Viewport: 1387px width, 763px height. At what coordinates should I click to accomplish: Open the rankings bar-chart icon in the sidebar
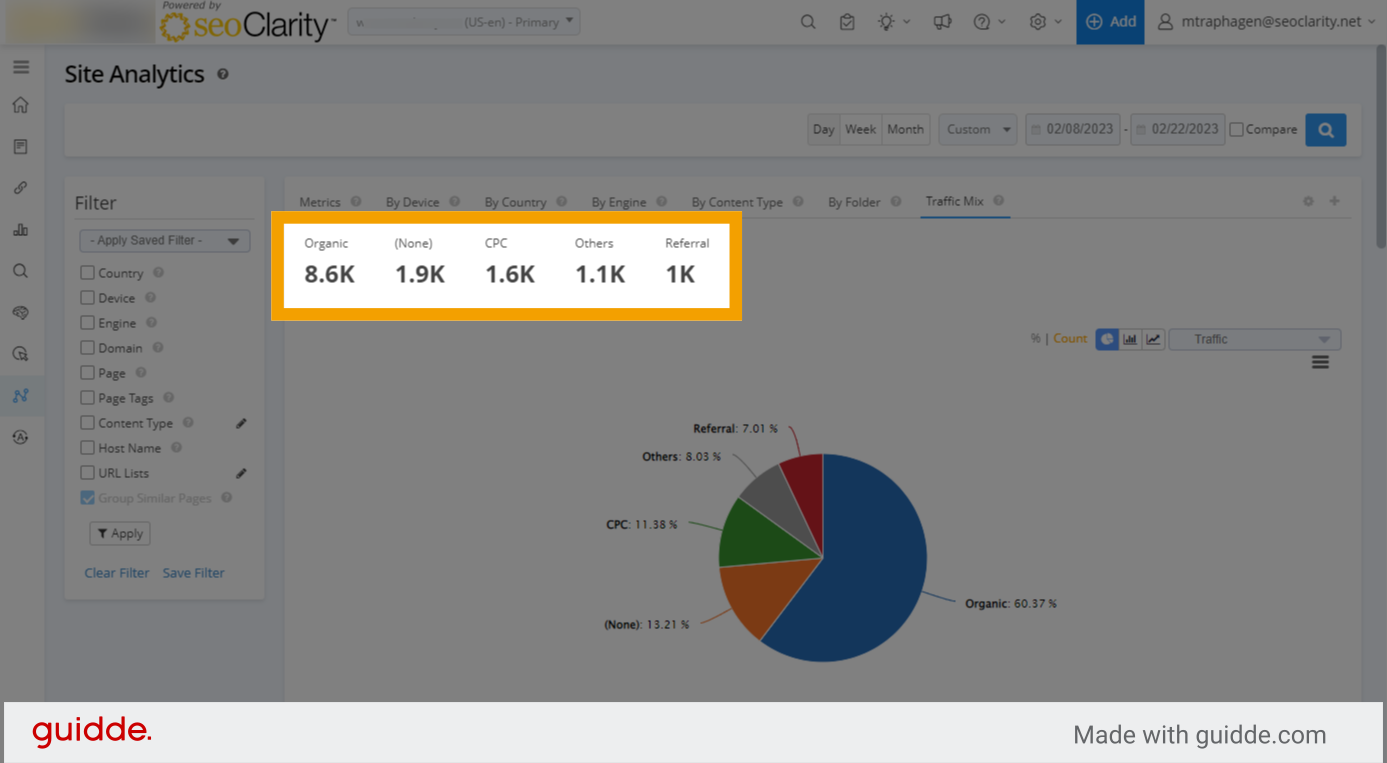[21, 229]
